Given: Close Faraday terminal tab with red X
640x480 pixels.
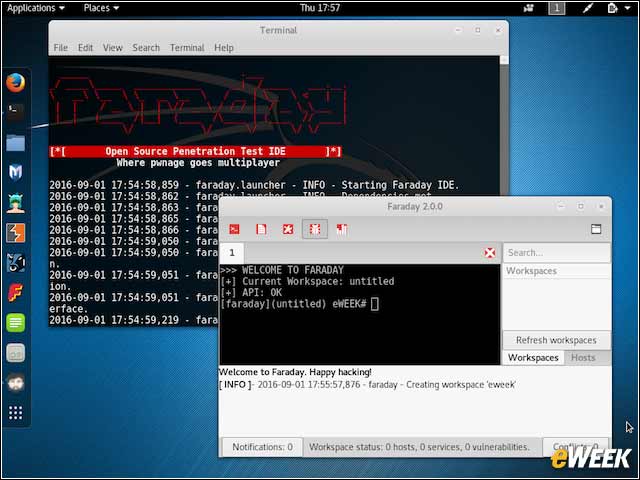Looking at the screenshot, I should 490,253.
